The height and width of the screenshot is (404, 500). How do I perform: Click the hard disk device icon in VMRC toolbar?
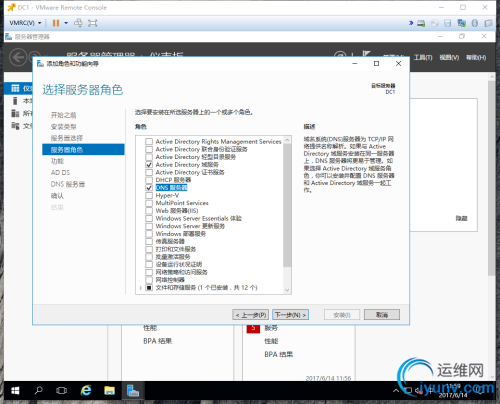tap(421, 23)
